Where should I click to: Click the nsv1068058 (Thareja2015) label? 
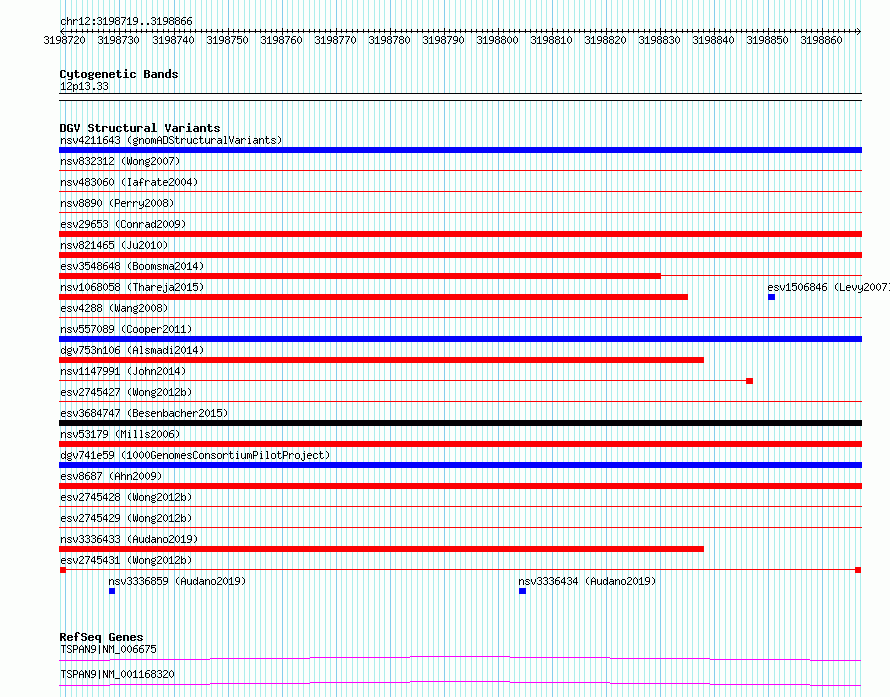pos(132,287)
